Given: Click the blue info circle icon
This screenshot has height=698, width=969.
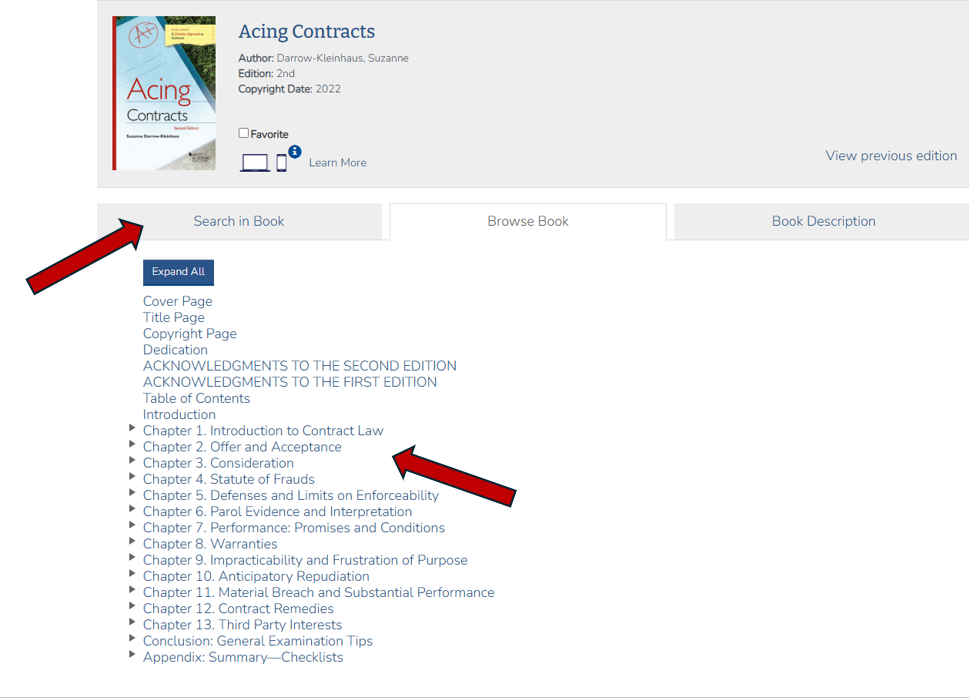Looking at the screenshot, I should (294, 152).
